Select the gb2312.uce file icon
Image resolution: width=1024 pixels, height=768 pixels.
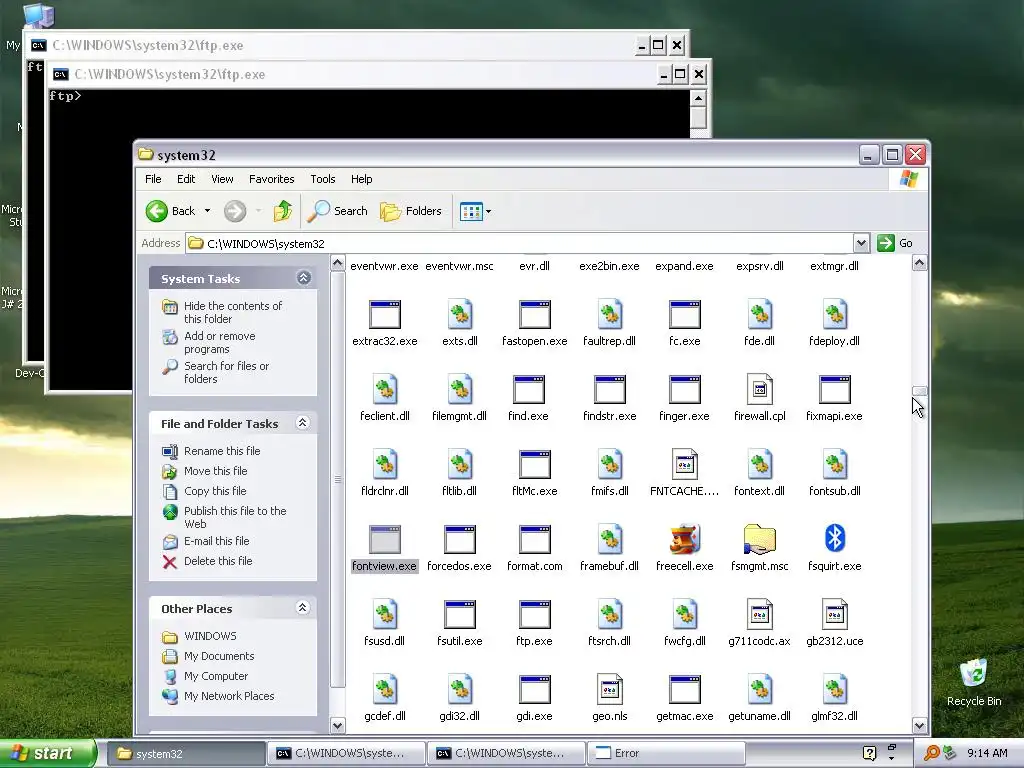[x=834, y=615]
